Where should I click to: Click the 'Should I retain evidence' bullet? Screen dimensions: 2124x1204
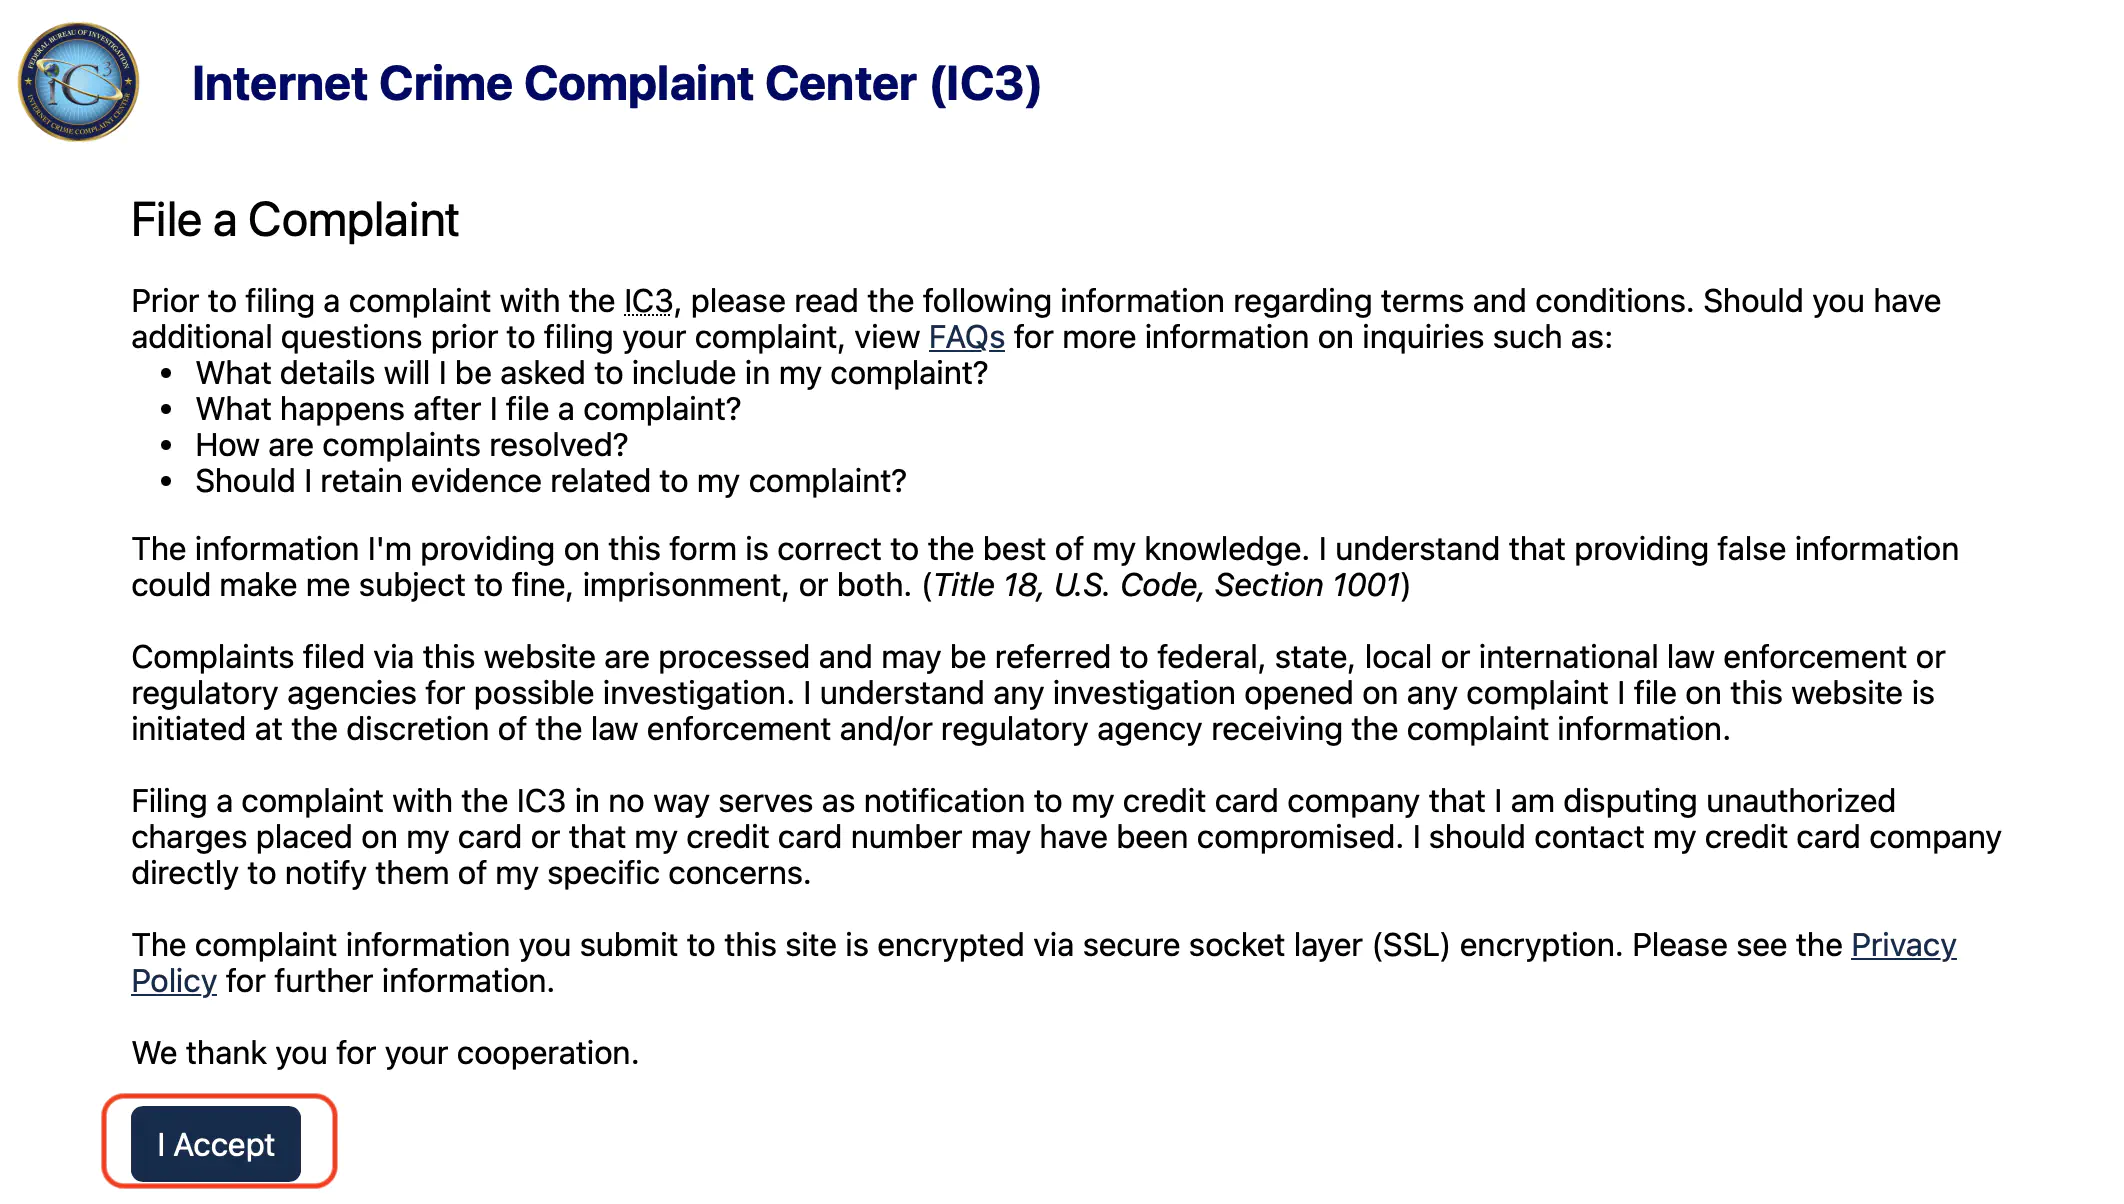(550, 482)
